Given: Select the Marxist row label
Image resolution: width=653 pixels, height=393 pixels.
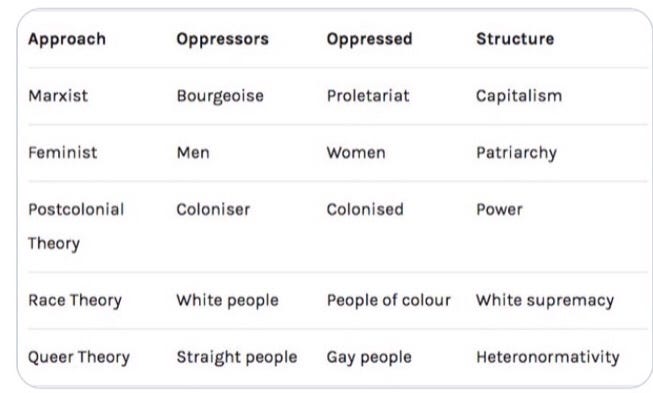Looking at the screenshot, I should click(x=58, y=96).
